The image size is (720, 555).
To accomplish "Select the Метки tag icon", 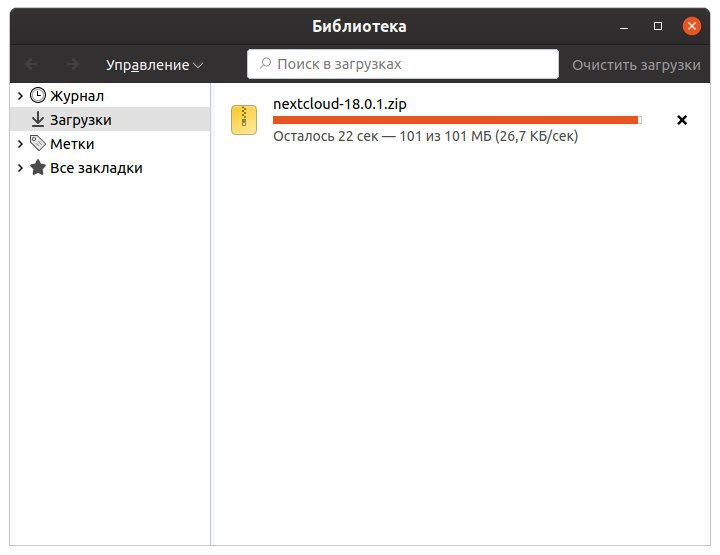I will (x=38, y=143).
